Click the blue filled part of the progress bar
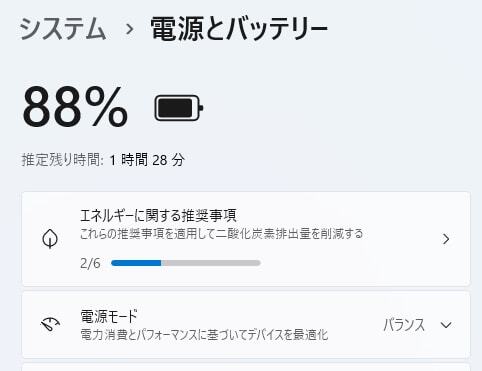This screenshot has width=482, height=371. click(x=136, y=263)
